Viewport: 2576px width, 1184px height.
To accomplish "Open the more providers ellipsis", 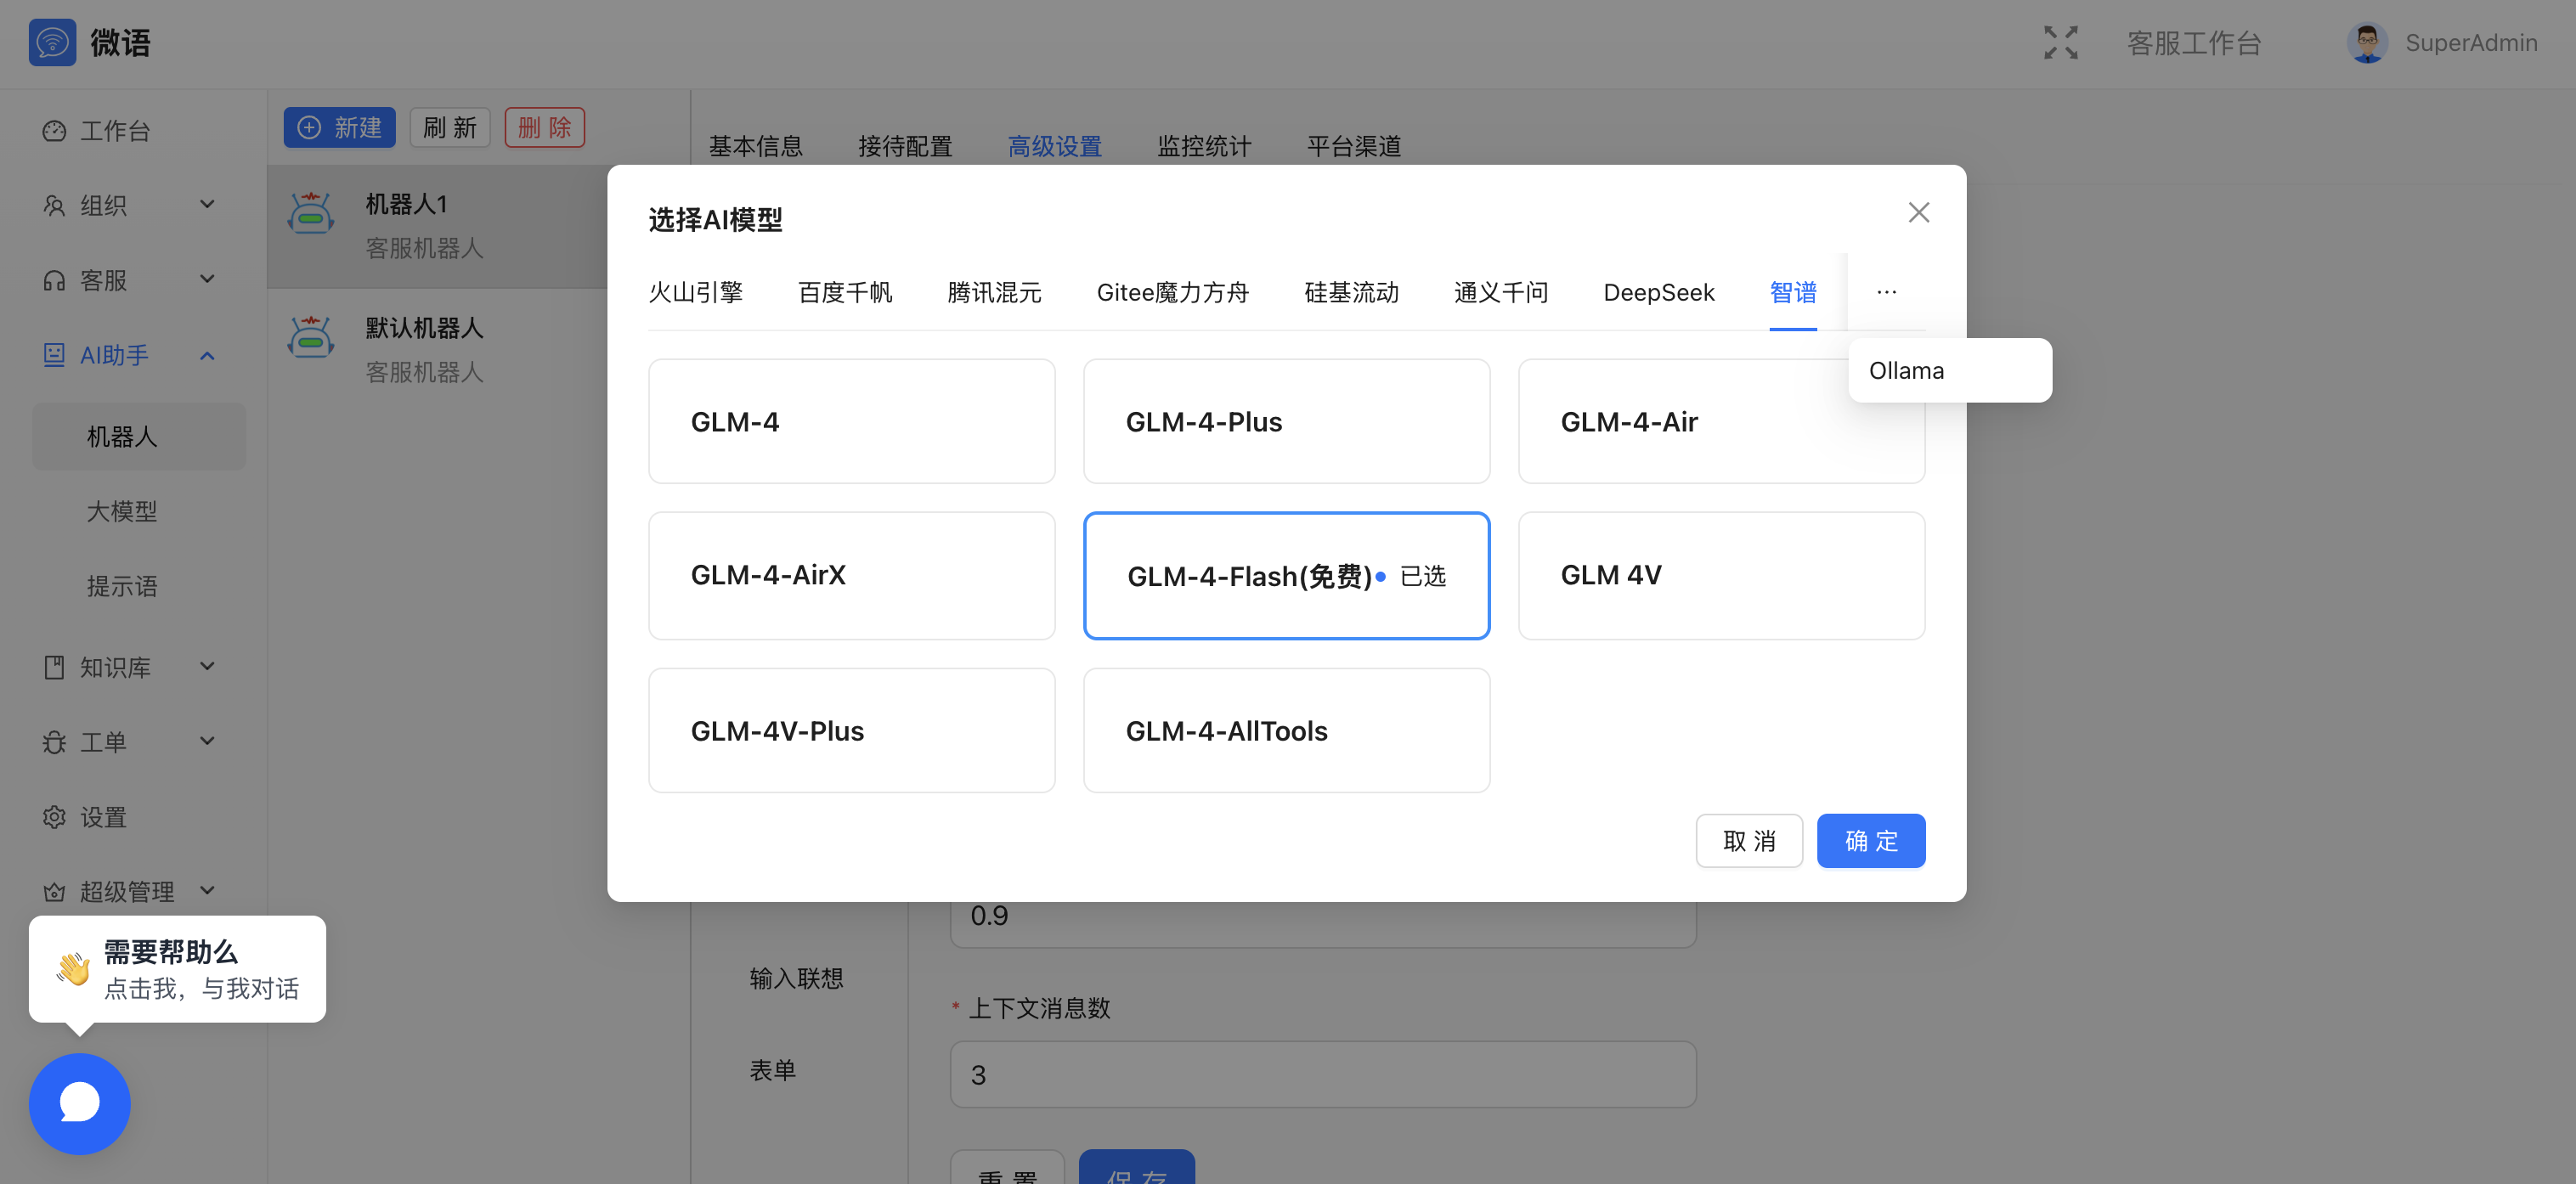I will [x=1886, y=292].
